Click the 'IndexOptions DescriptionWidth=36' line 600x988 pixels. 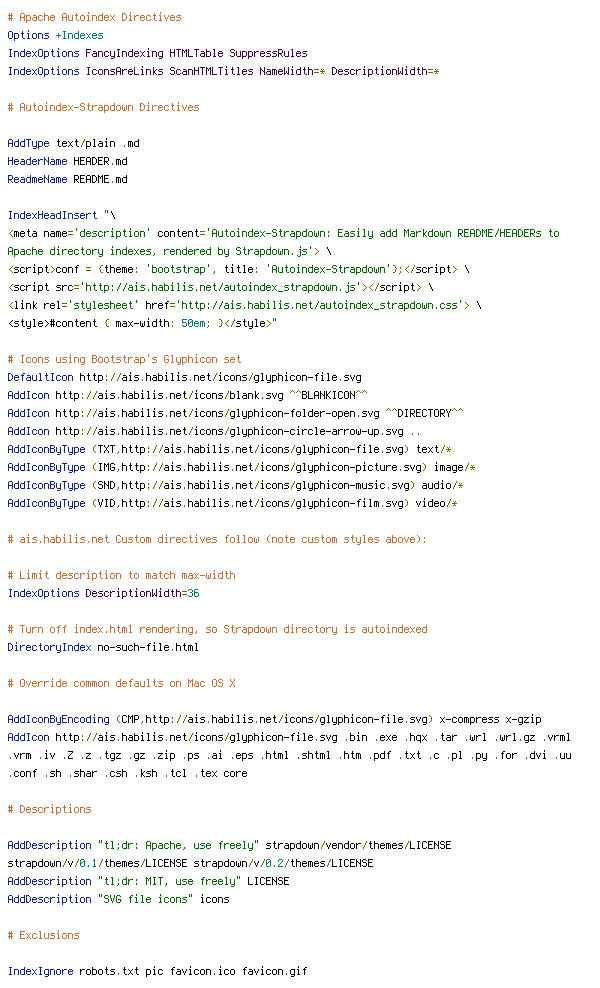pos(103,594)
